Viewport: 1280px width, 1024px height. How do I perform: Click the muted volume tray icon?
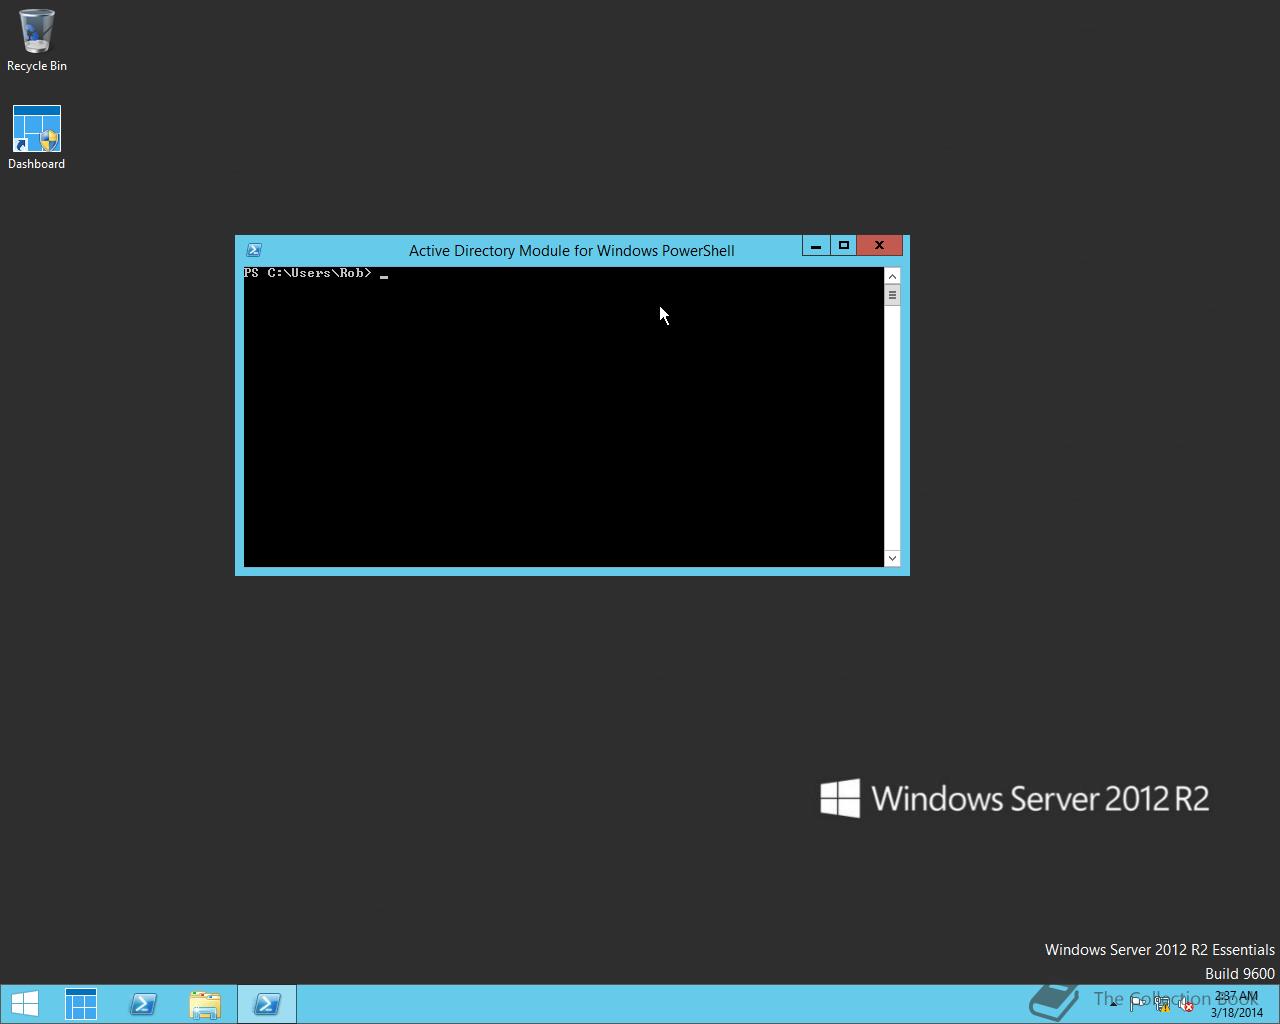click(x=1186, y=1005)
